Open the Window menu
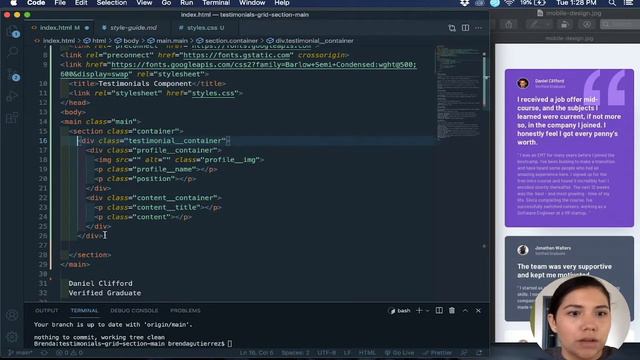 pyautogui.click(x=252, y=3)
